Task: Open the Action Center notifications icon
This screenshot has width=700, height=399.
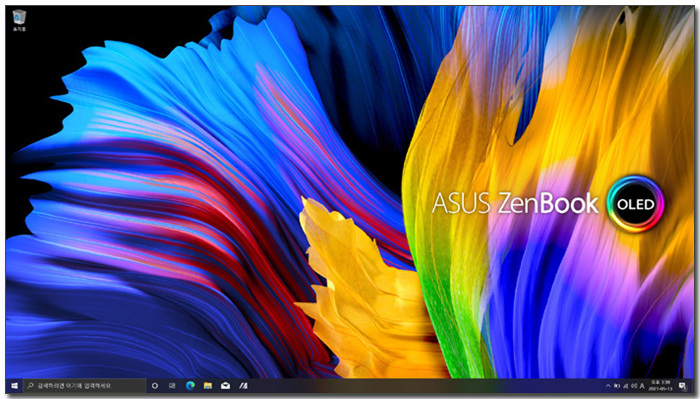Action: [x=683, y=386]
